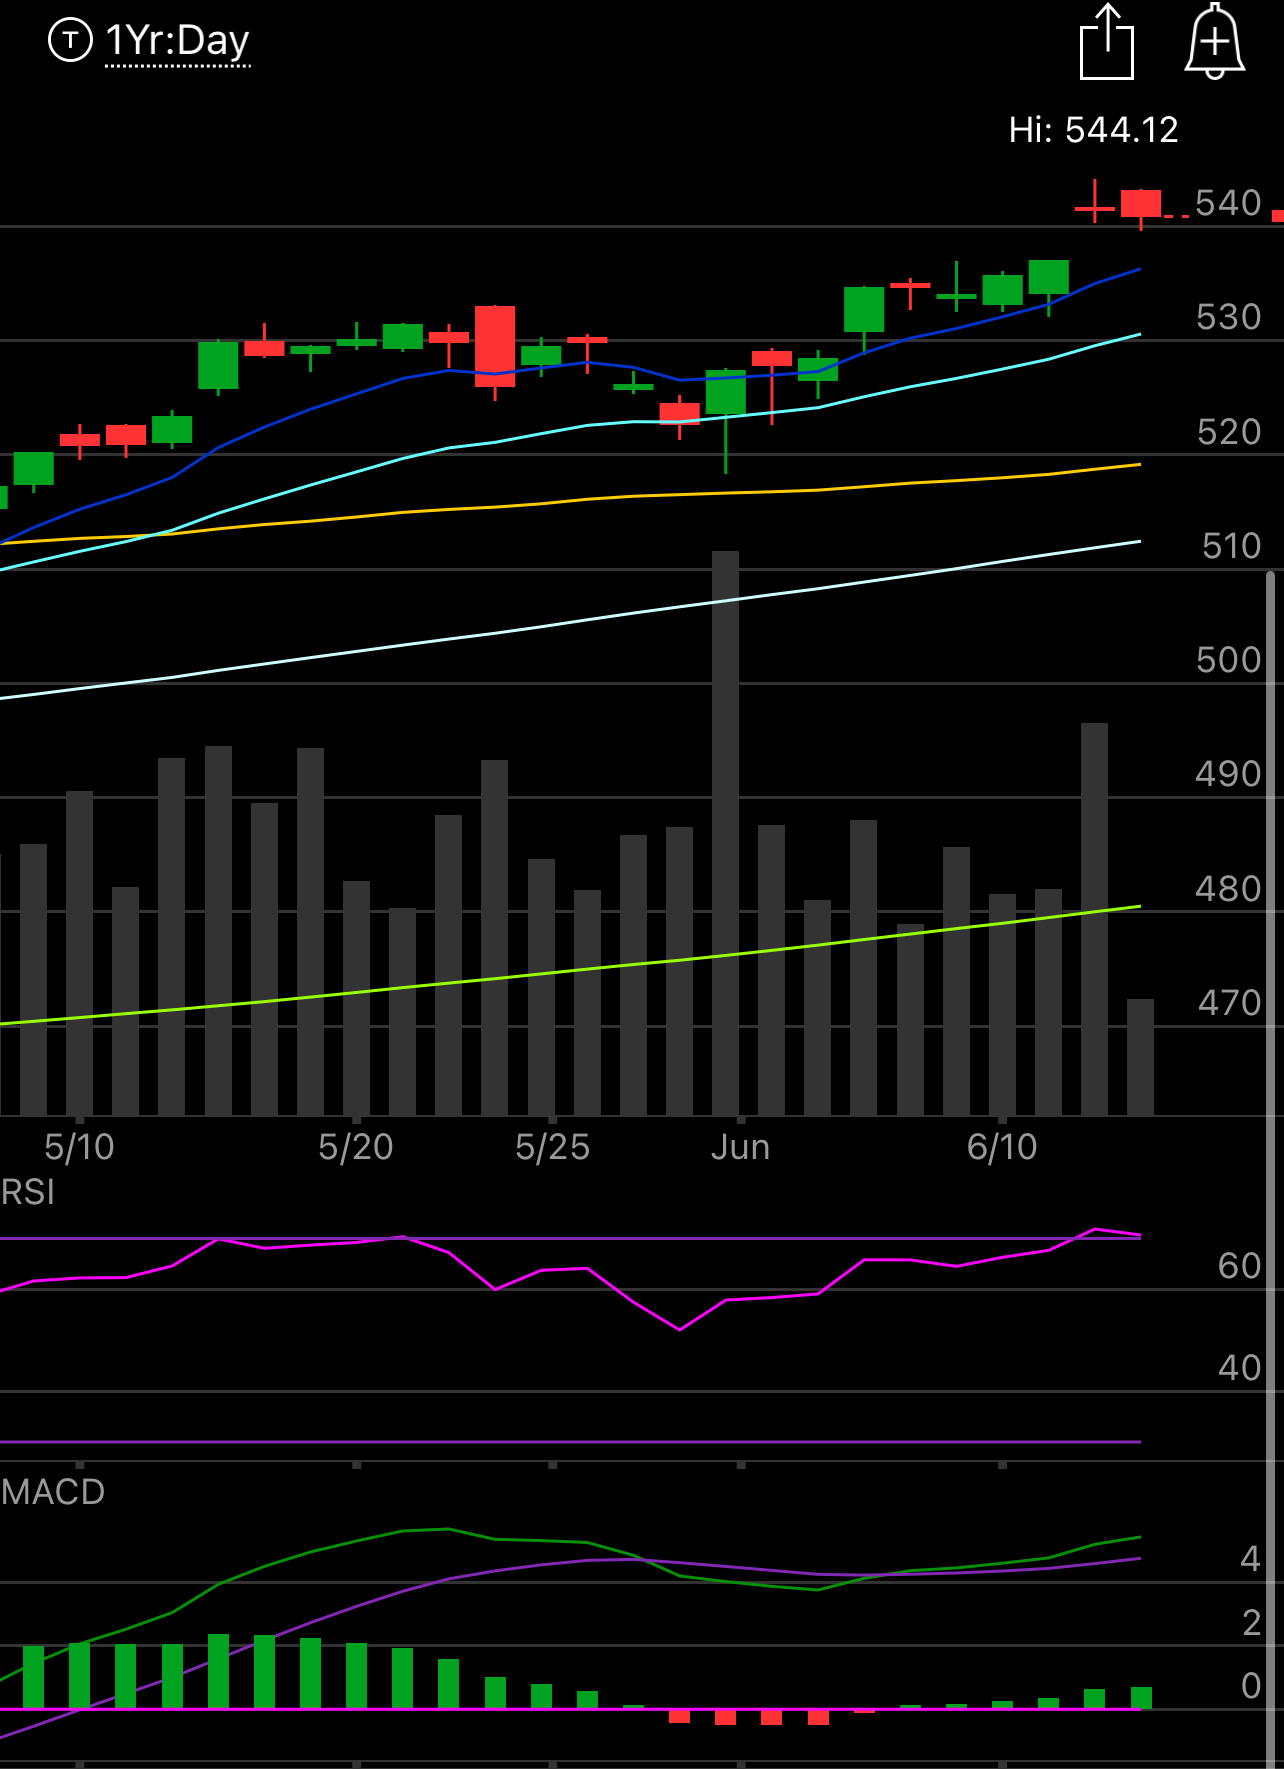Tap the Jun date label
This screenshot has height=1769, width=1284.
740,1147
